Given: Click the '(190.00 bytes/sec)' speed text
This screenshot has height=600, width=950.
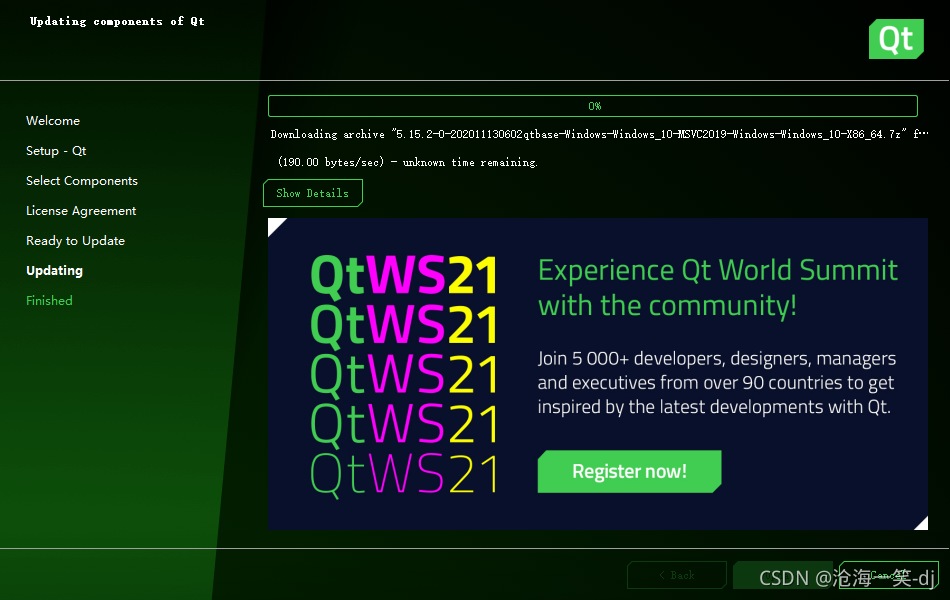Looking at the screenshot, I should click(x=408, y=162).
